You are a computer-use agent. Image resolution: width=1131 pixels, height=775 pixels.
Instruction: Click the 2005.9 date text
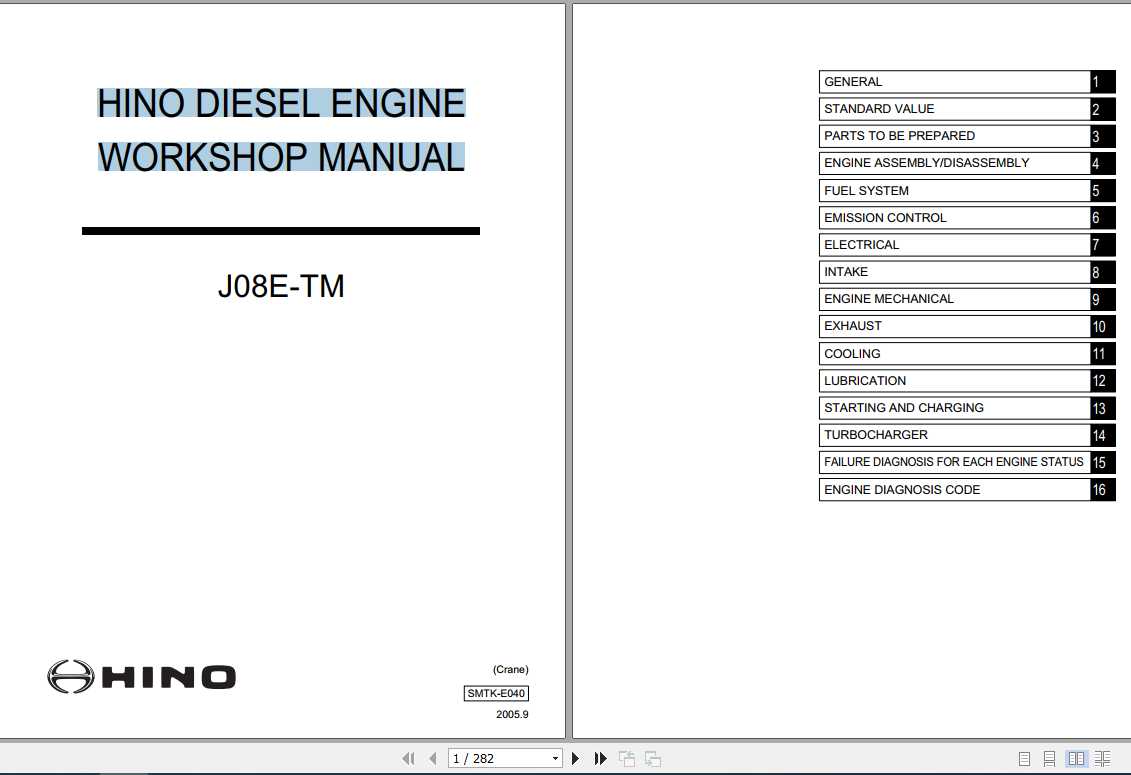(512, 714)
